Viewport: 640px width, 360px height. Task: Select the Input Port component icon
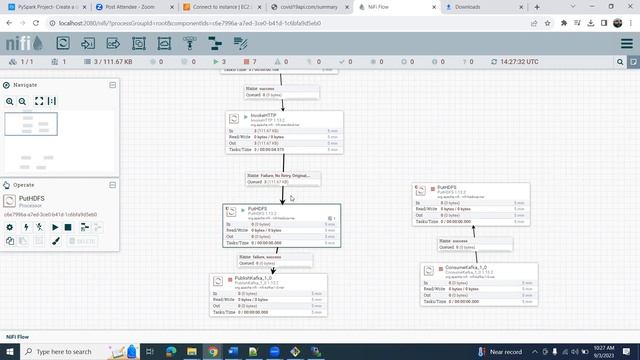pos(88,43)
